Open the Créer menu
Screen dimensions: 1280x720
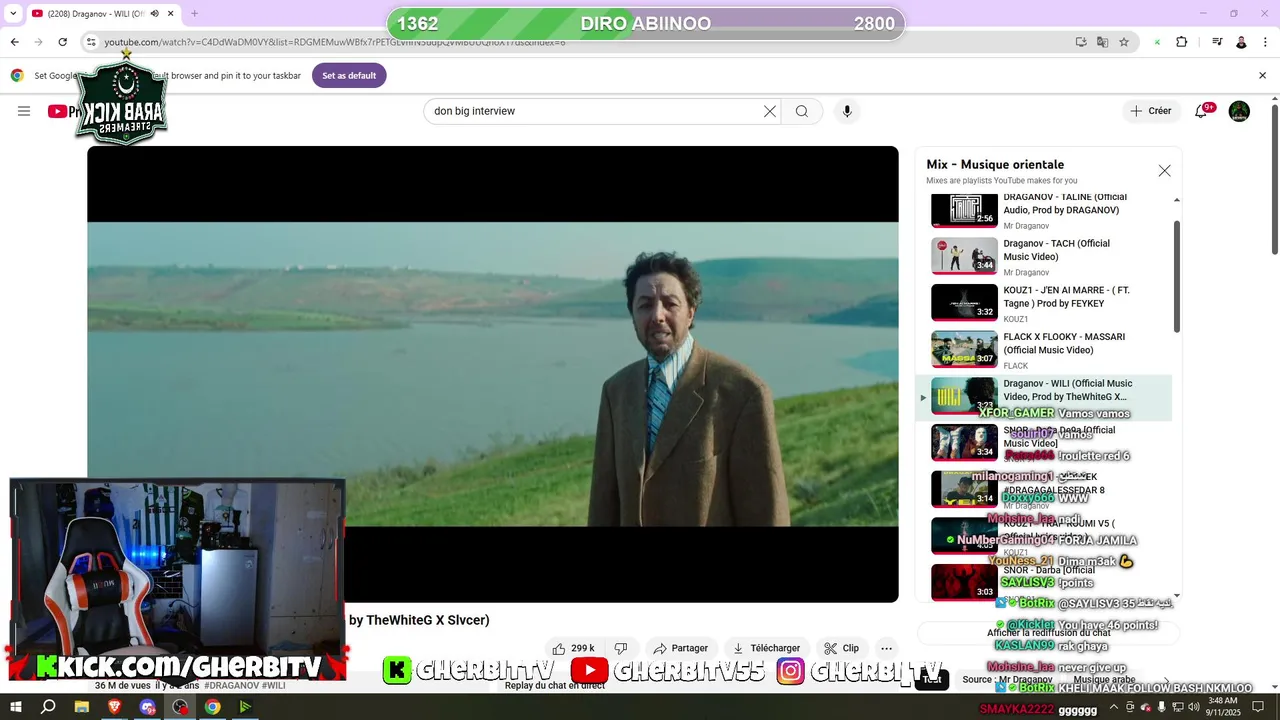point(1150,111)
